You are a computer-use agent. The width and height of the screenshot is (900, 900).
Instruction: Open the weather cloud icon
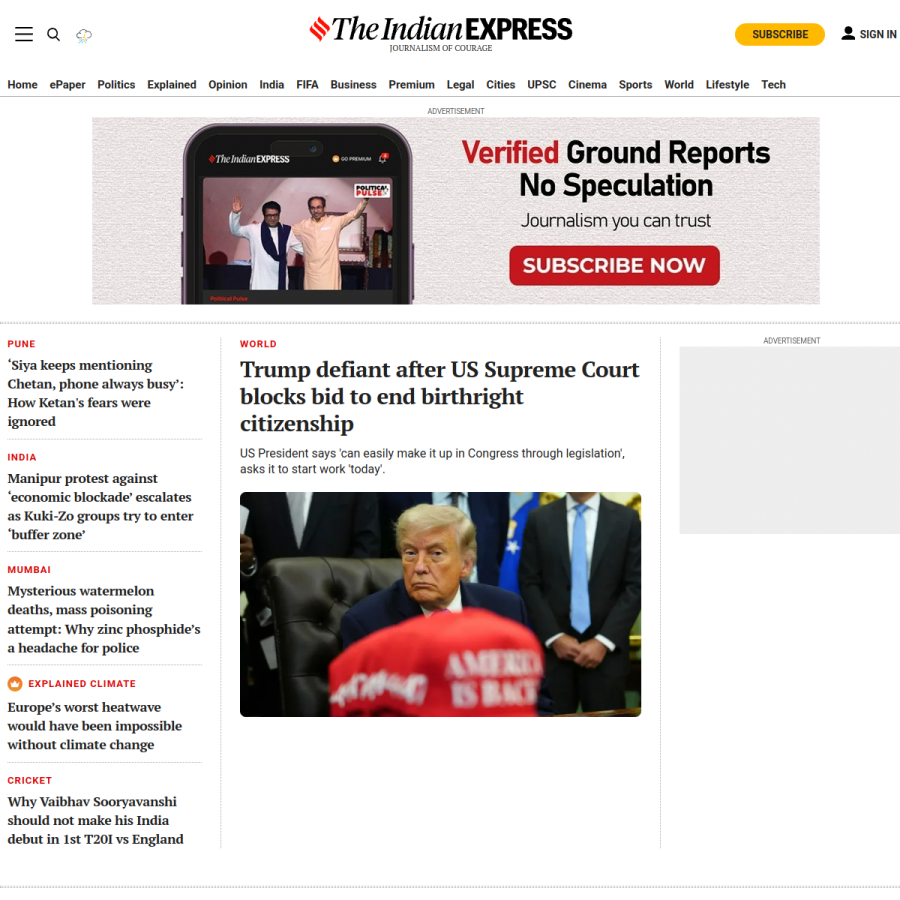coord(84,36)
